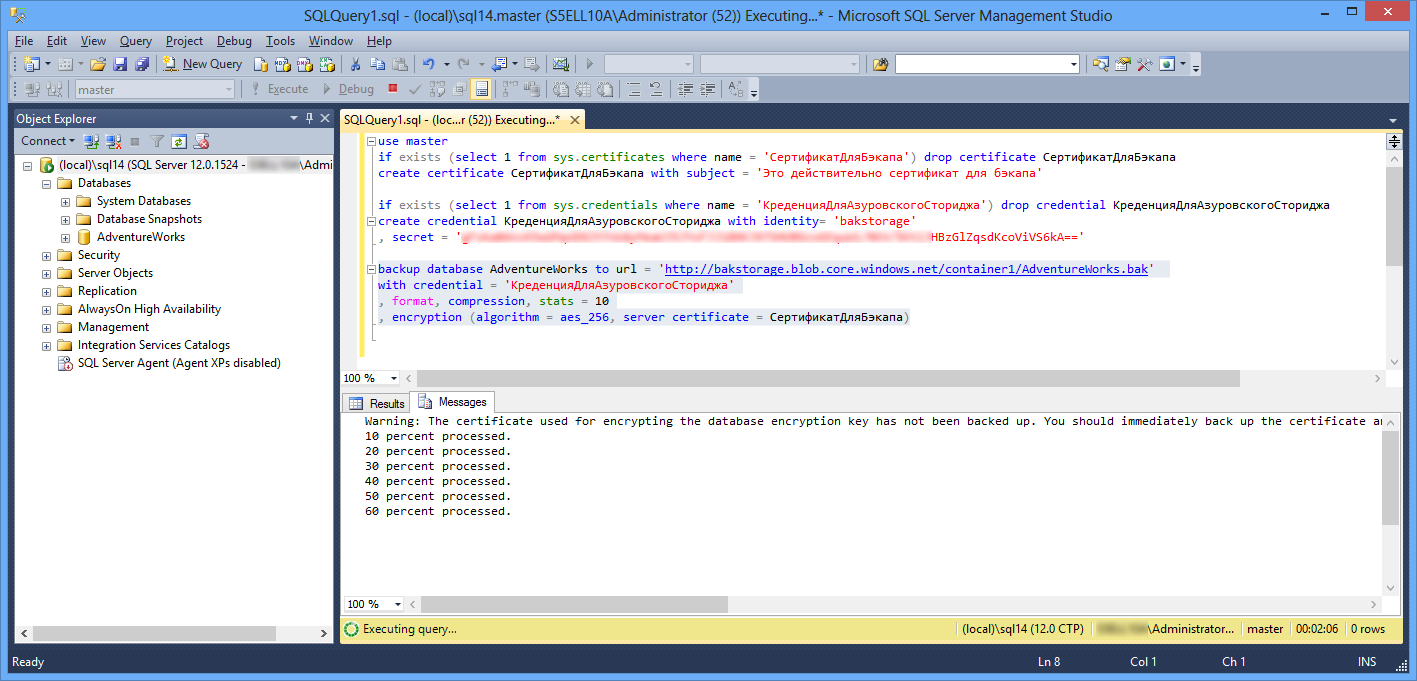Click the disabled Execute button

pyautogui.click(x=279, y=89)
